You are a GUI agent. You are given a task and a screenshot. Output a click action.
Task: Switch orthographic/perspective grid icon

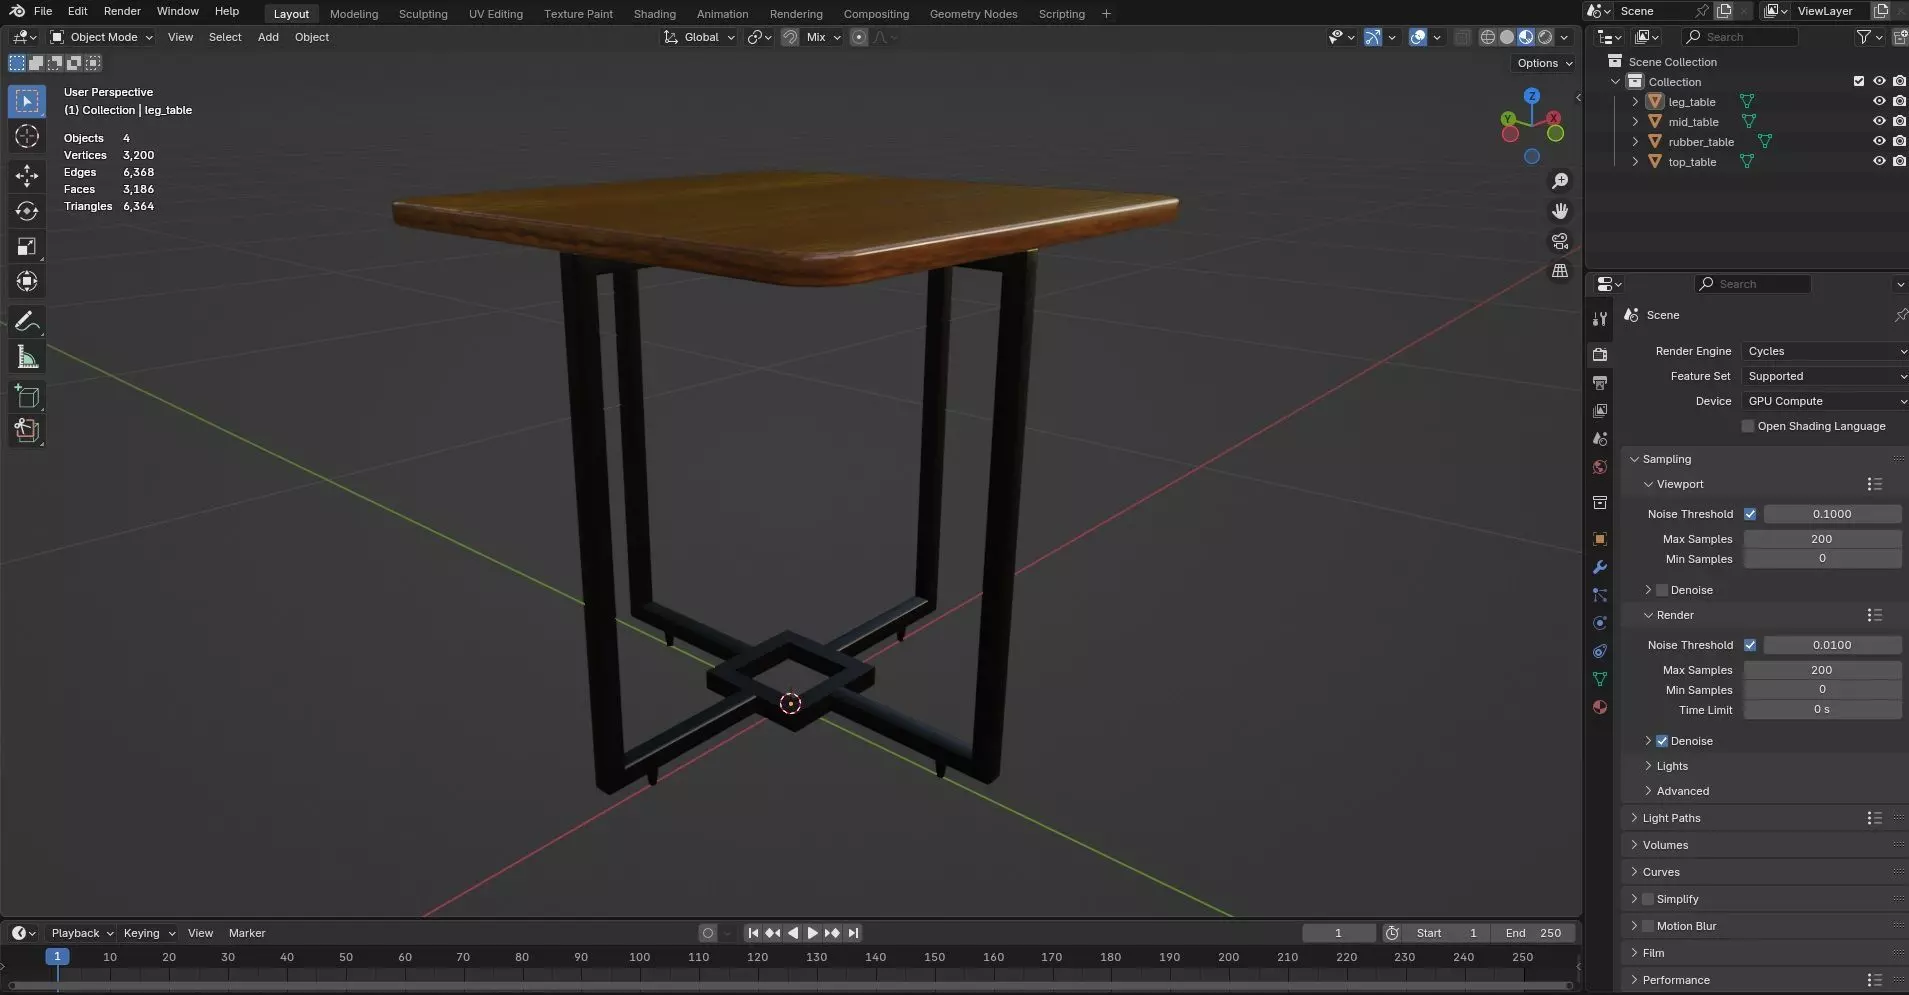pos(1560,271)
